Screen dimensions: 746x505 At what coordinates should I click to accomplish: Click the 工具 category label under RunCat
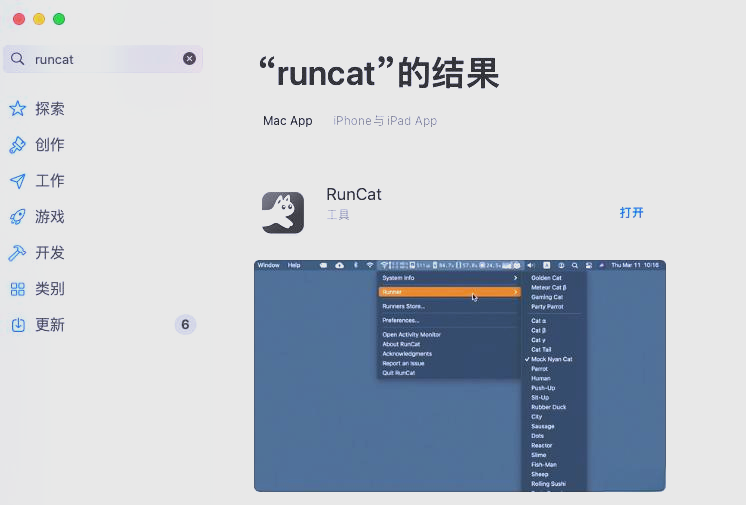(338, 215)
